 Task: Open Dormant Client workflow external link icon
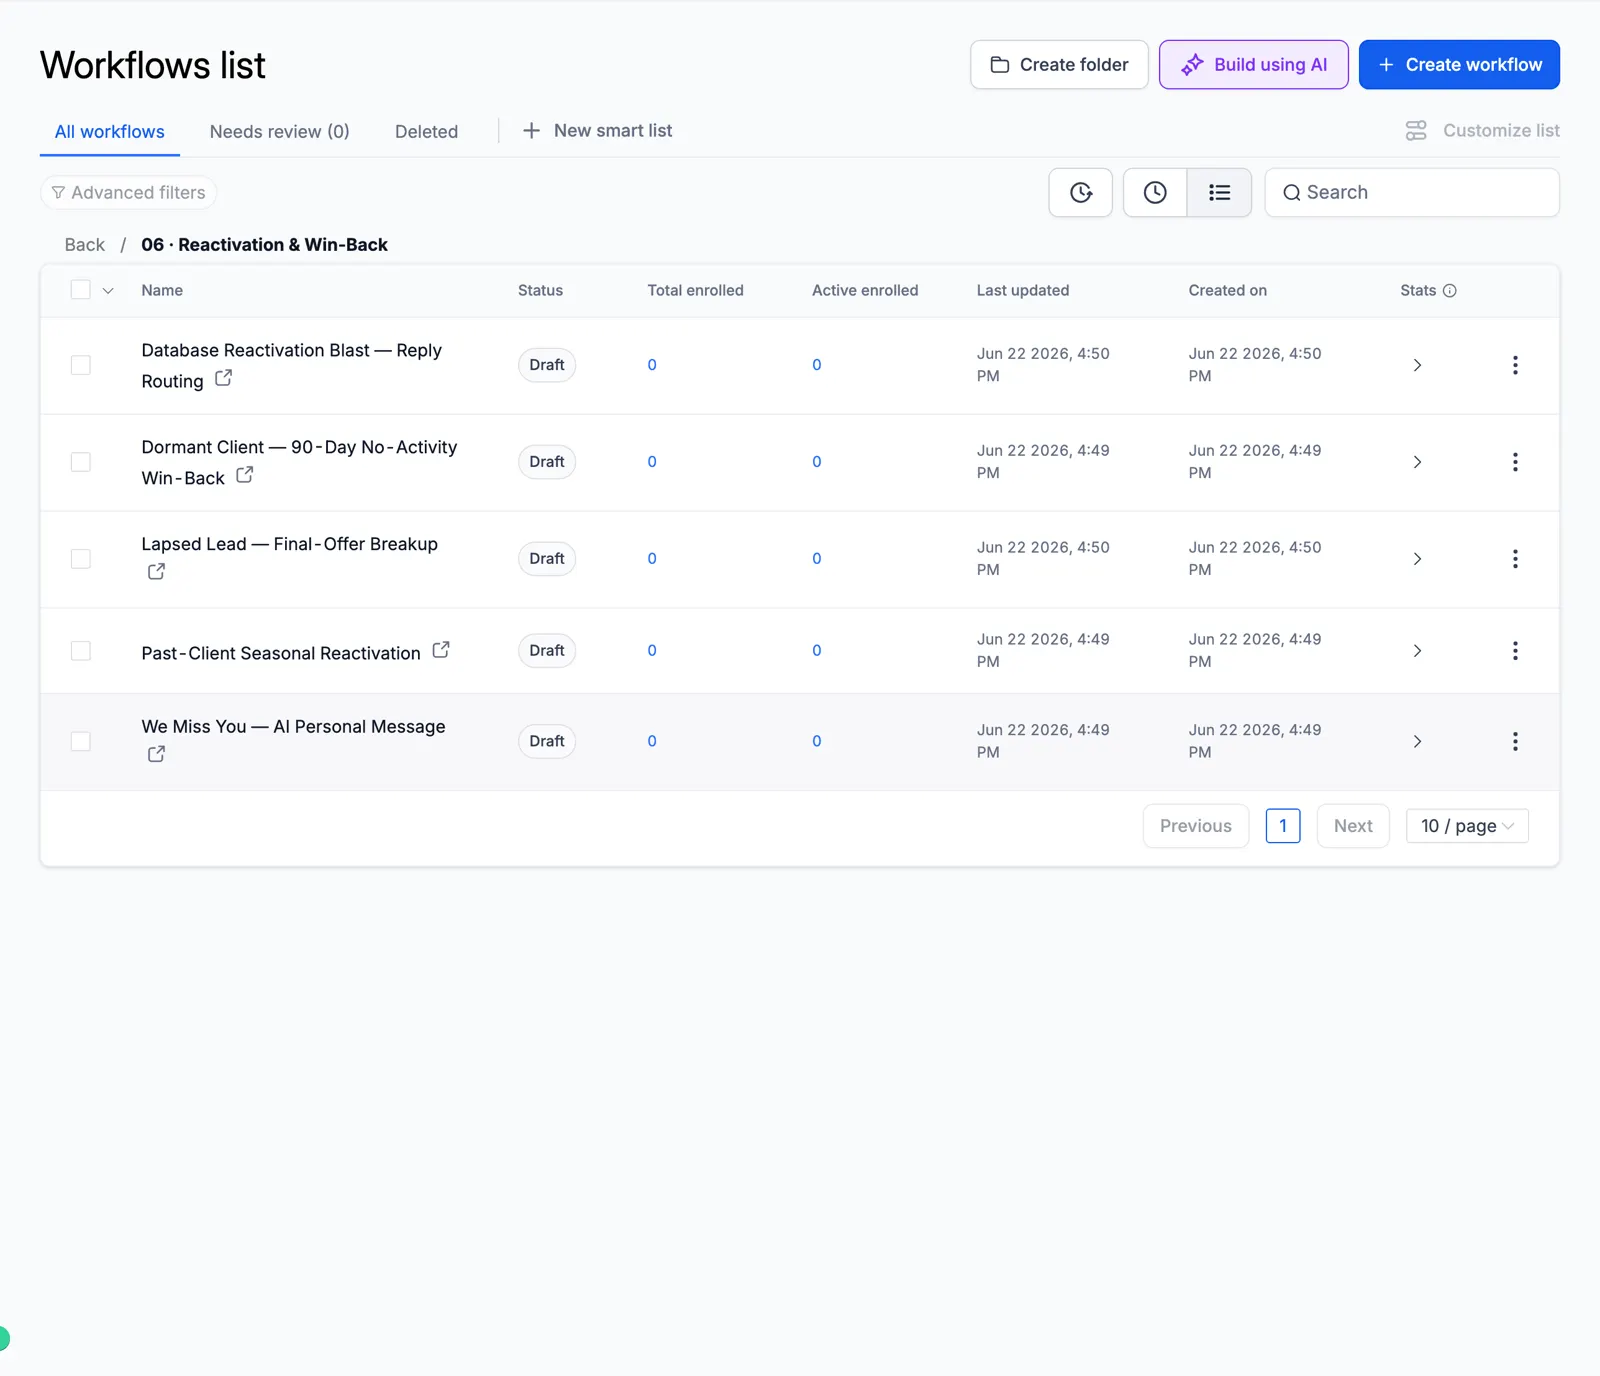[x=245, y=475]
